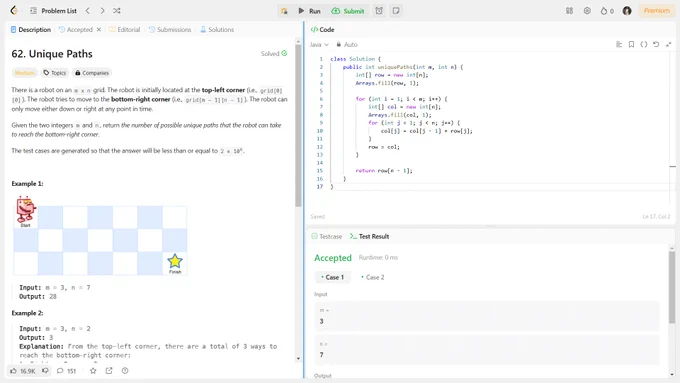Image resolution: width=680 pixels, height=383 pixels.
Task: Click the Accepted result heading
Action: tap(333, 258)
